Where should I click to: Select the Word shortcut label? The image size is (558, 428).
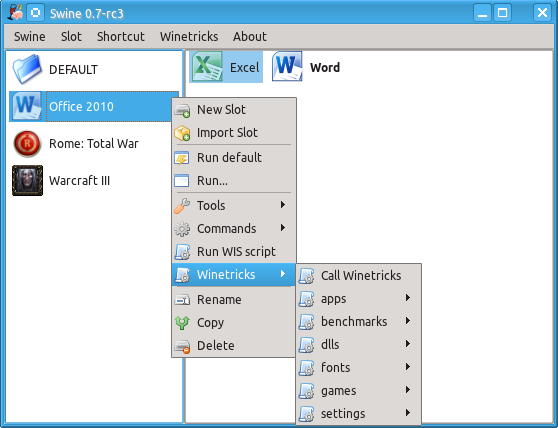click(x=325, y=68)
